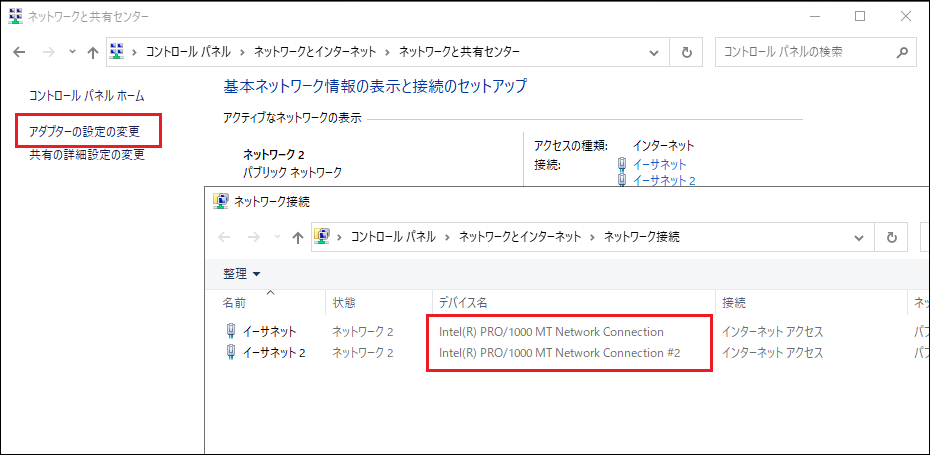Click イーサネット 2 connection link
Viewport: 930px width, 455px height.
click(664, 181)
